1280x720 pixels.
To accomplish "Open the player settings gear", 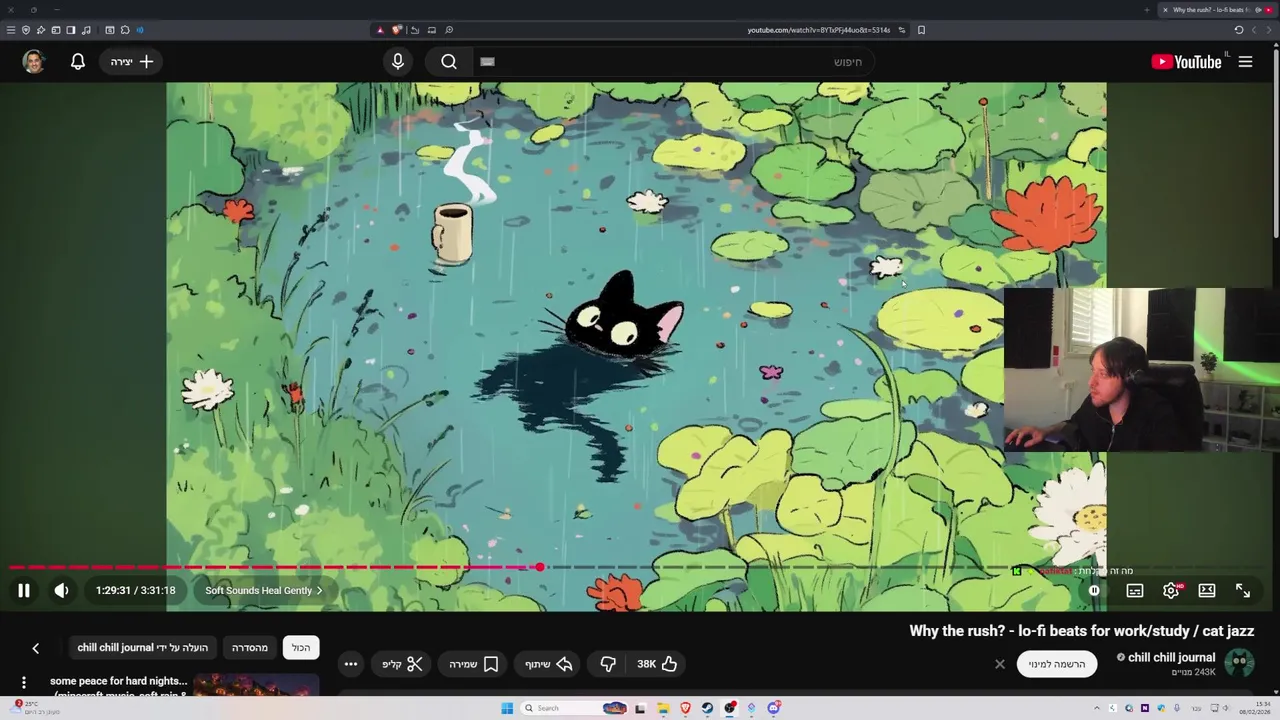I will 1171,591.
